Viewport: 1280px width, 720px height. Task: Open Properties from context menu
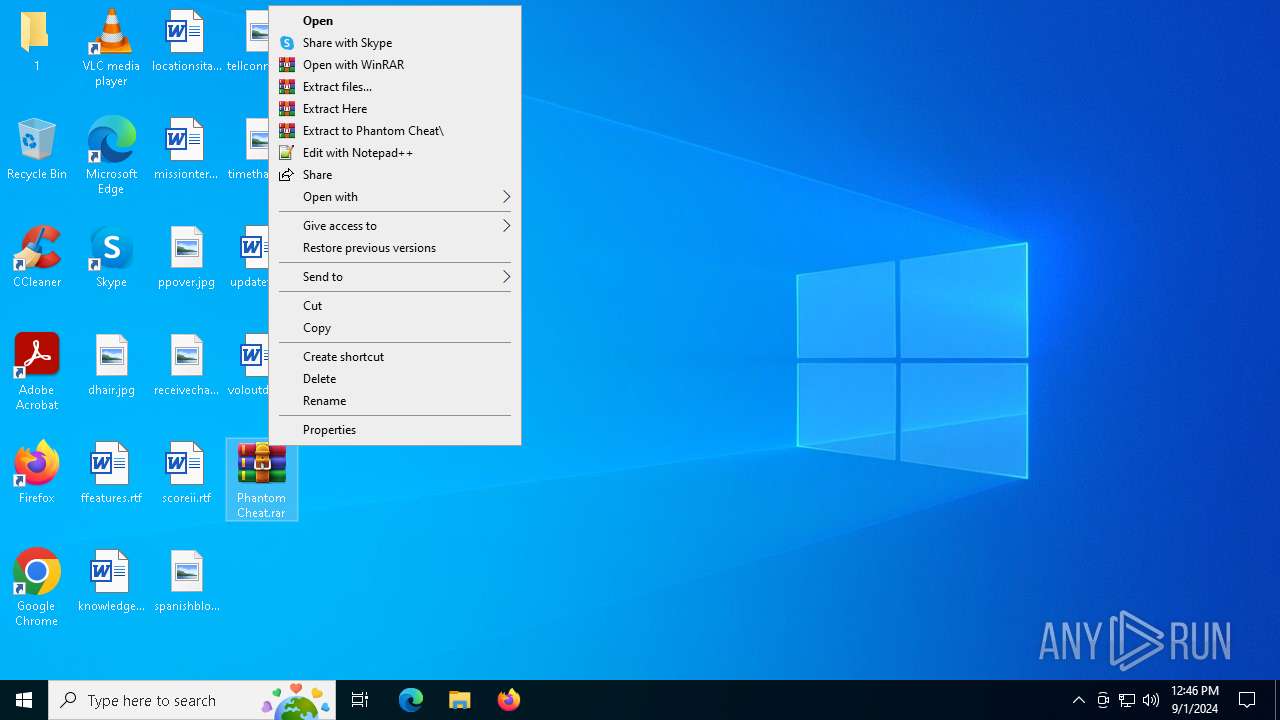click(395, 430)
